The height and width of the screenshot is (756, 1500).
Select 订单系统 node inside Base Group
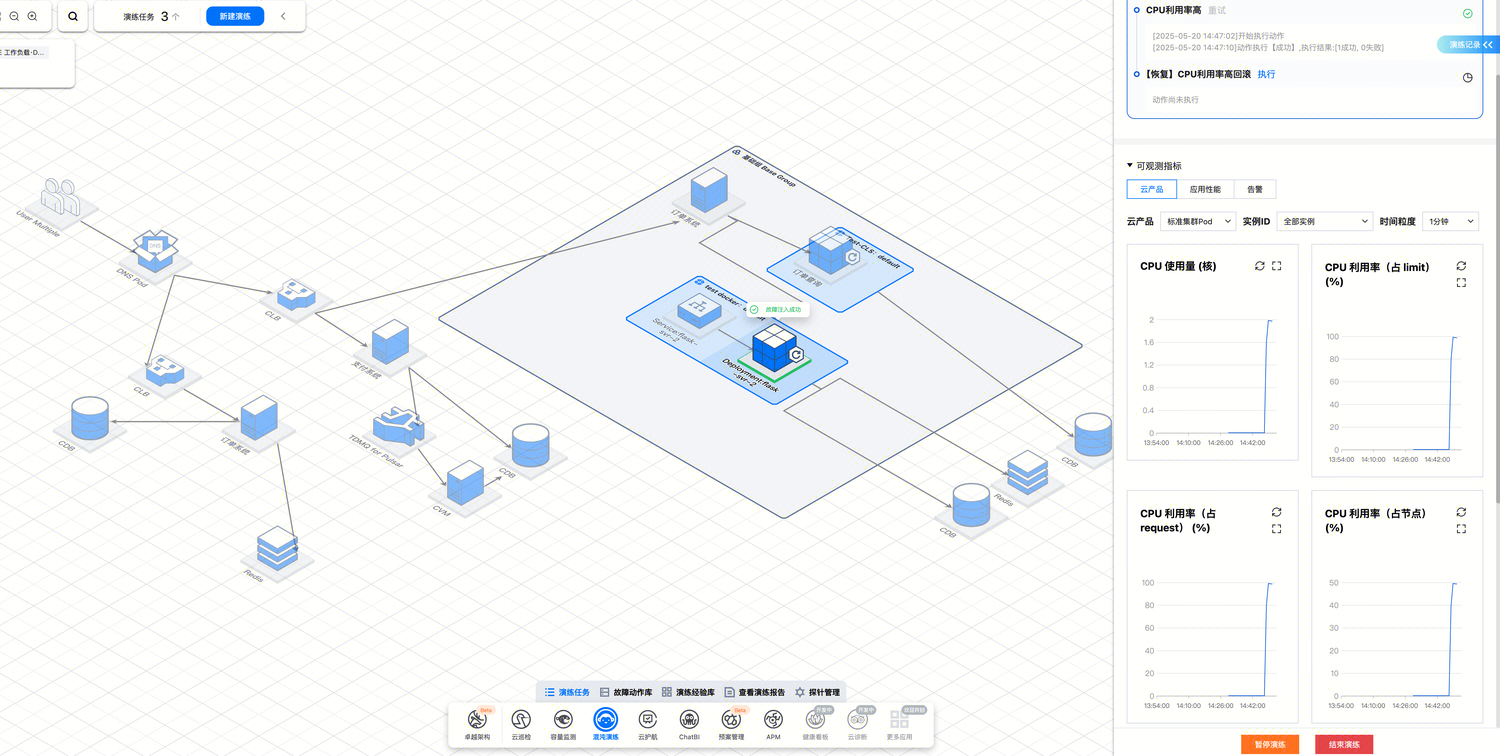[709, 190]
